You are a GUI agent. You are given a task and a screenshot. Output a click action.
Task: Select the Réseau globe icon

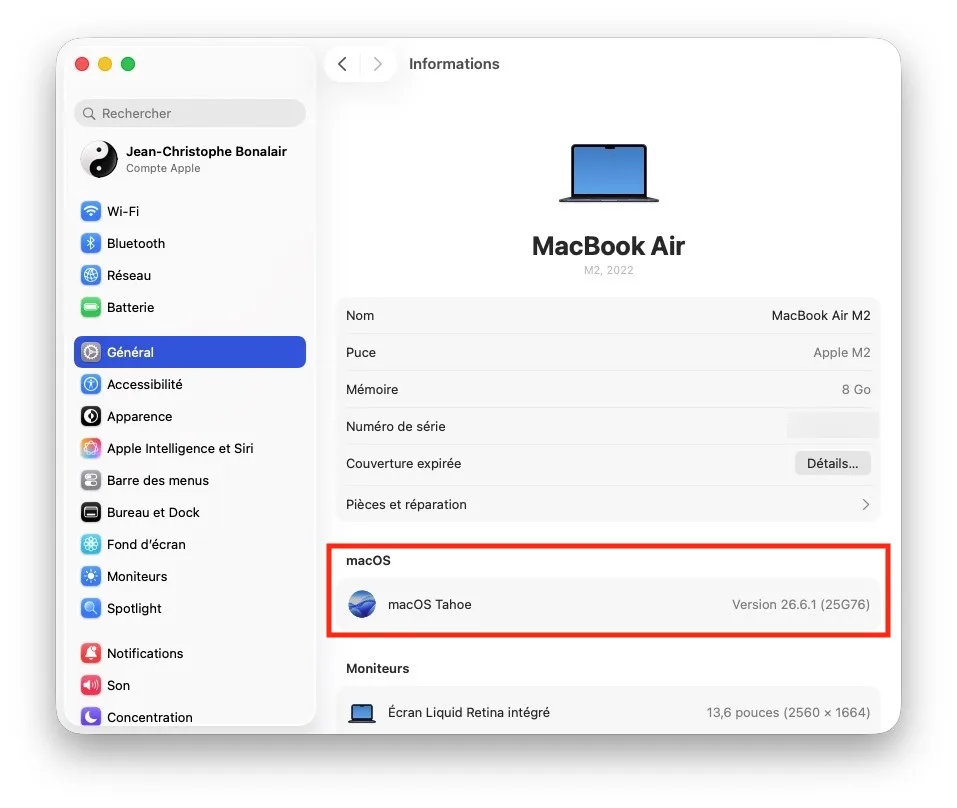[x=91, y=275]
